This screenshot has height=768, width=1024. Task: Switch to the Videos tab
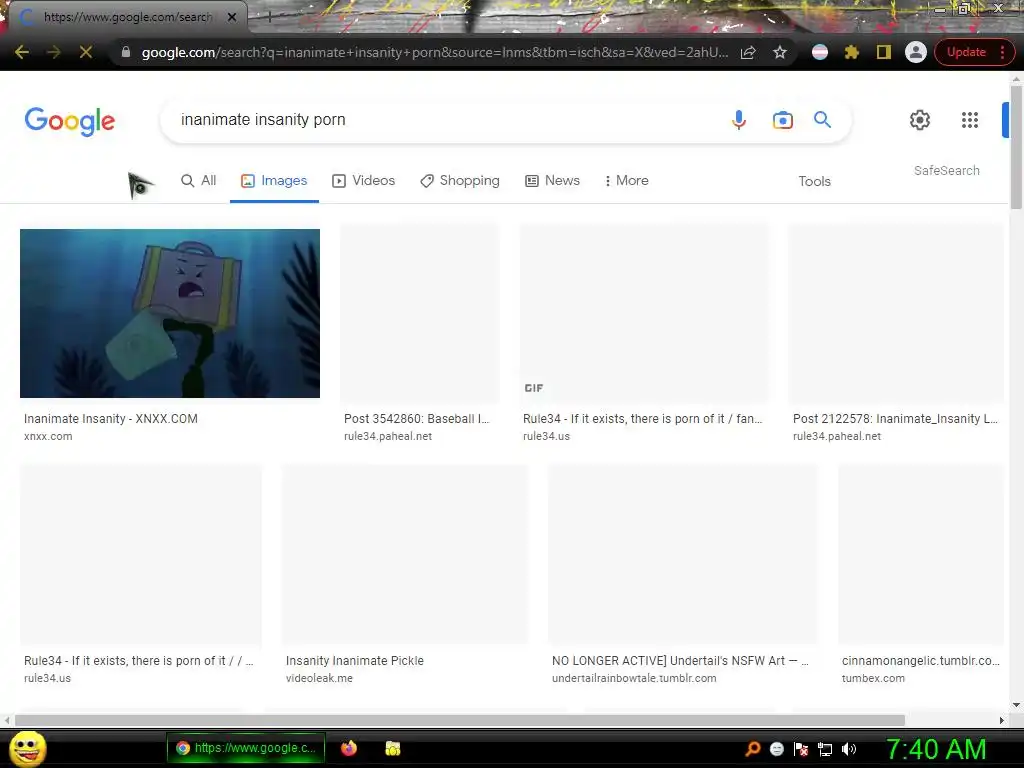tap(364, 181)
